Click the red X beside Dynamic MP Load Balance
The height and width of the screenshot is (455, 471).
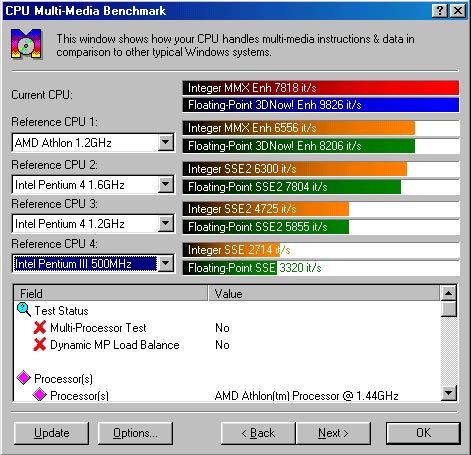pos(40,344)
